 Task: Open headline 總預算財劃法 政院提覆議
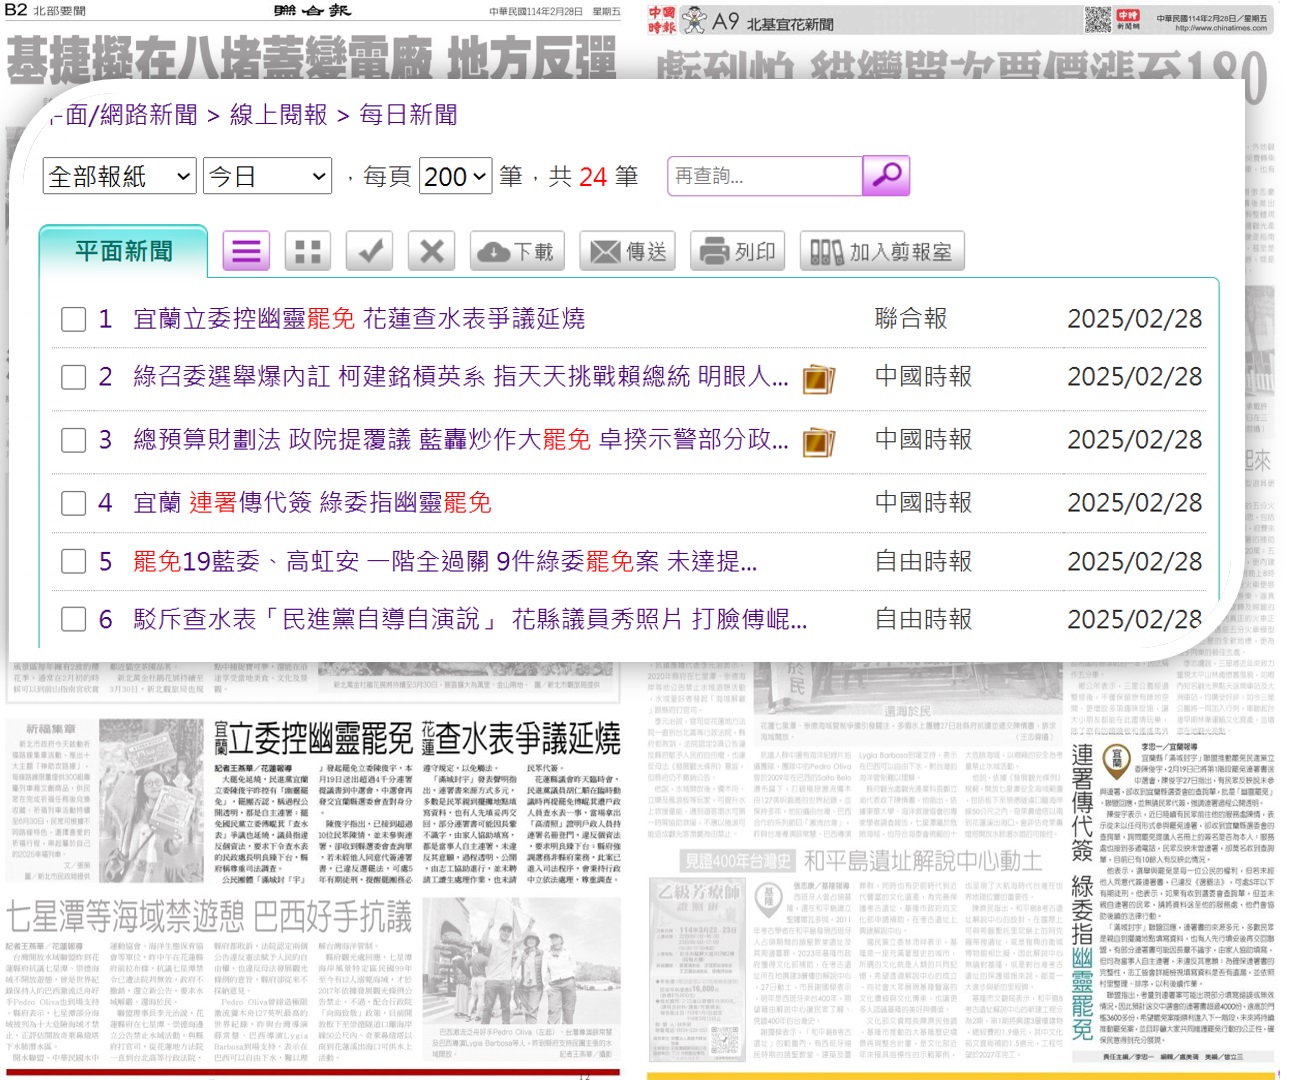[461, 440]
